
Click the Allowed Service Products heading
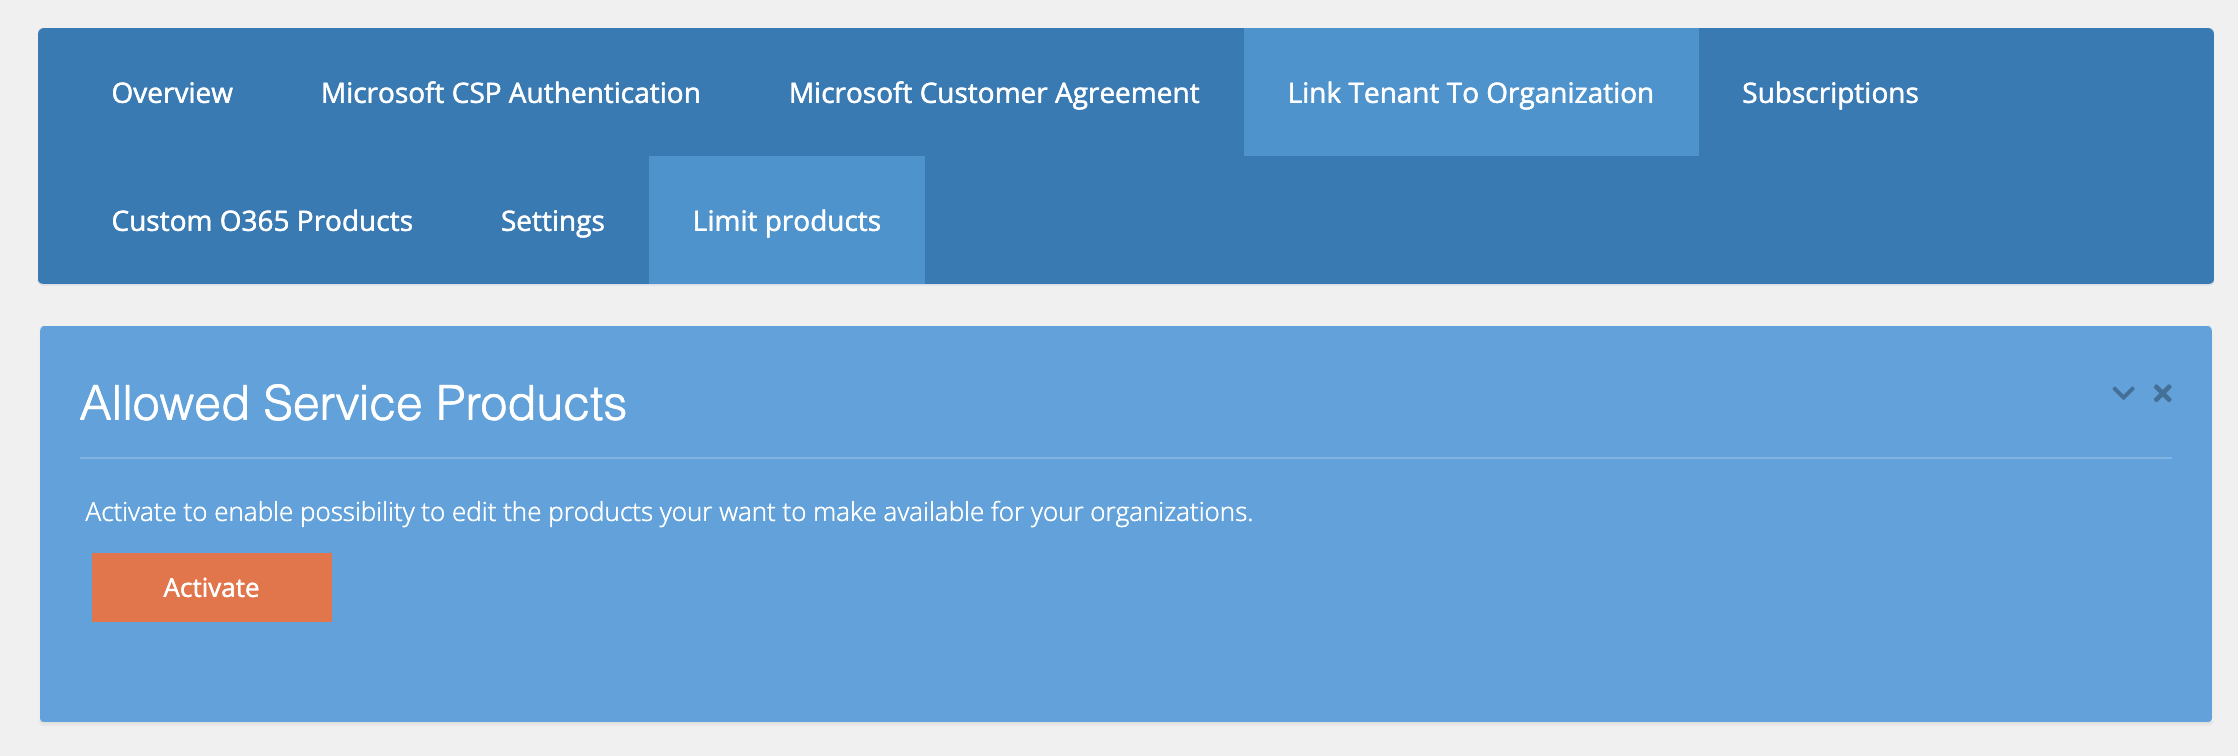pos(353,404)
